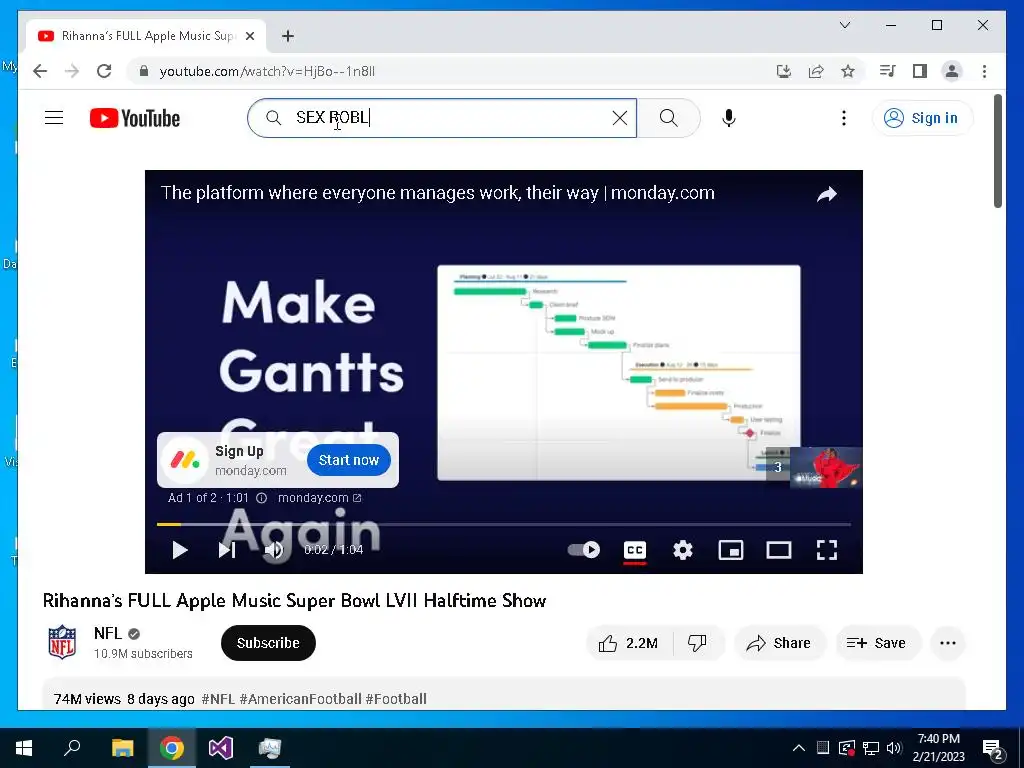Screen dimensions: 1024x768
Task: Dislike the video
Action: (697, 643)
